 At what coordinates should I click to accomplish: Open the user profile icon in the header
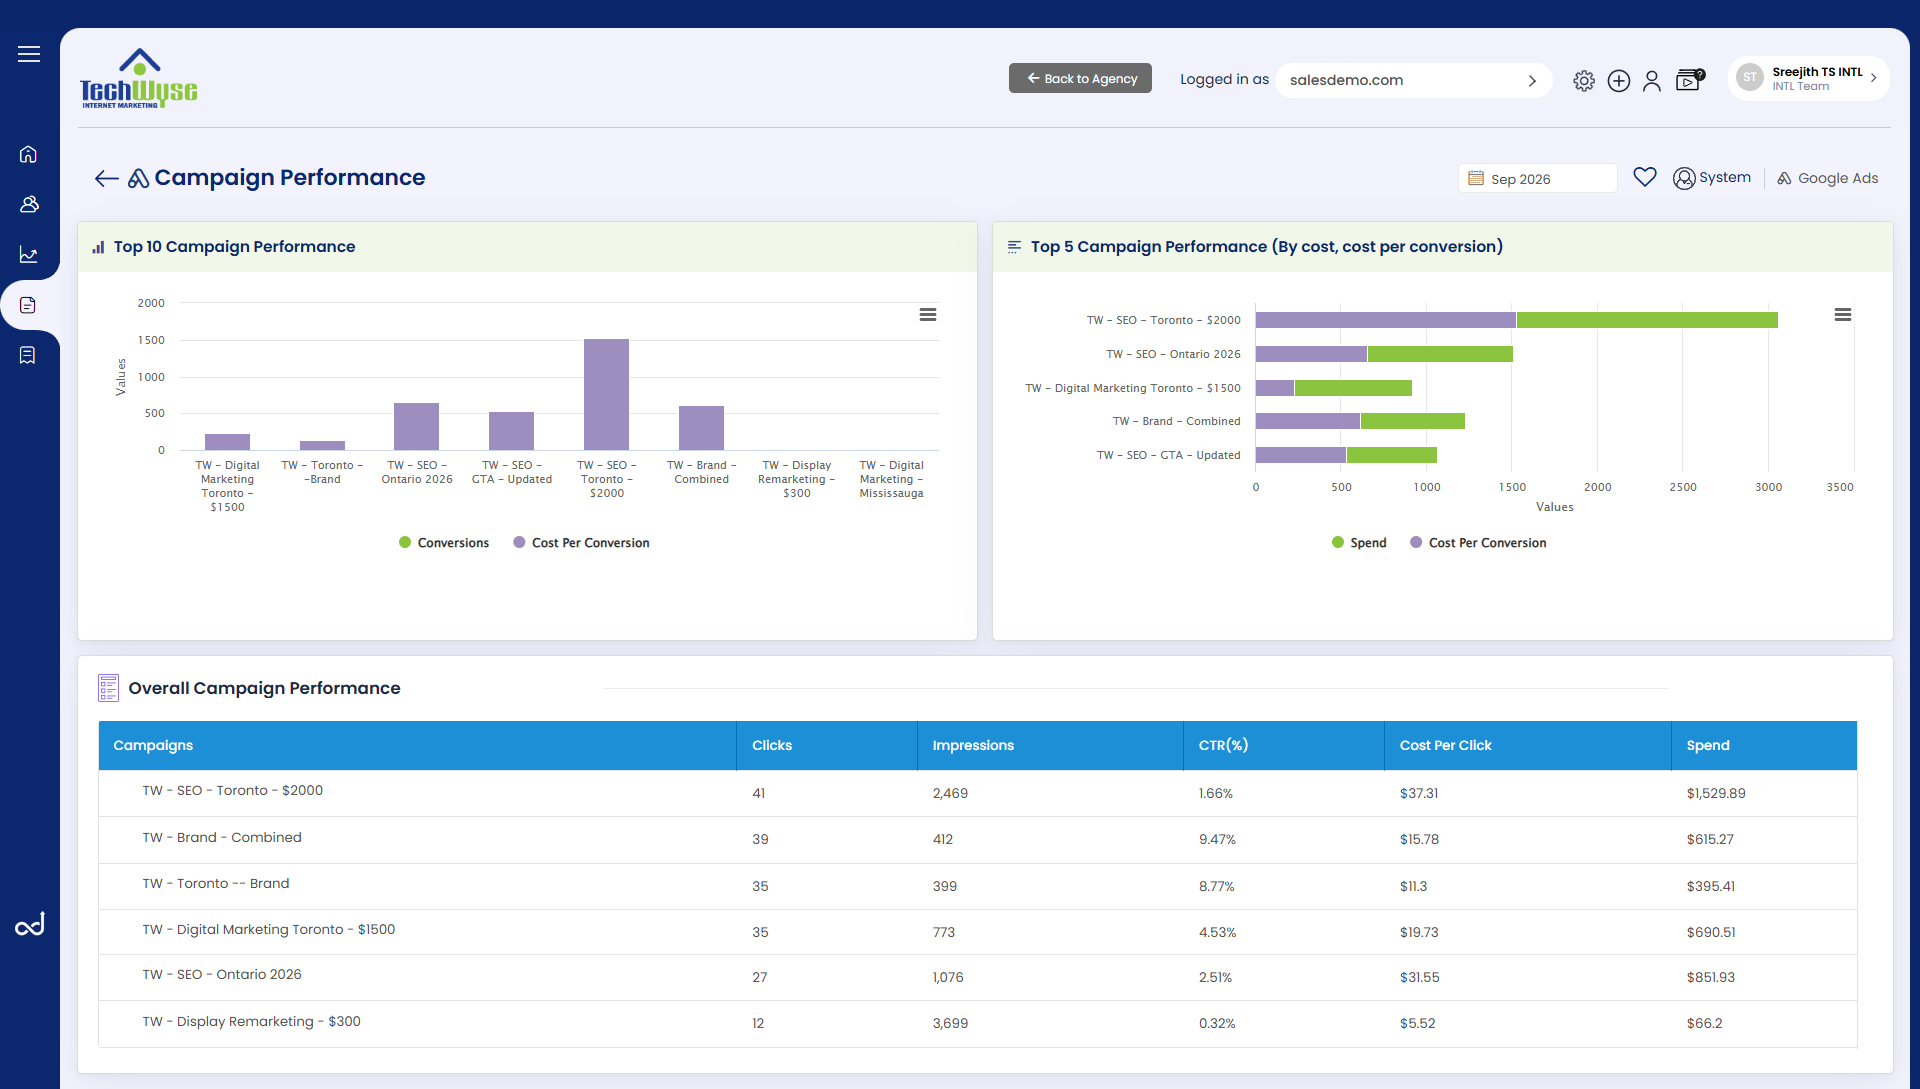[1652, 81]
